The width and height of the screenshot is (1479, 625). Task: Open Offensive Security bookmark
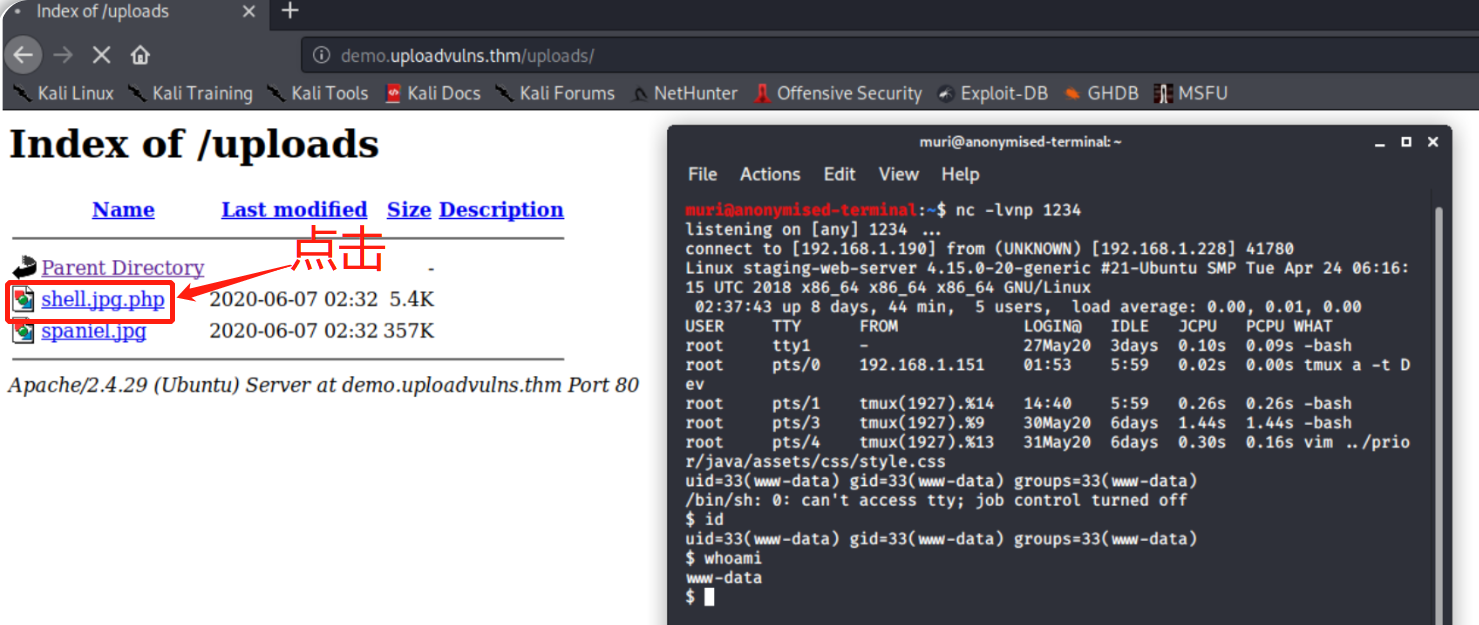coord(838,93)
